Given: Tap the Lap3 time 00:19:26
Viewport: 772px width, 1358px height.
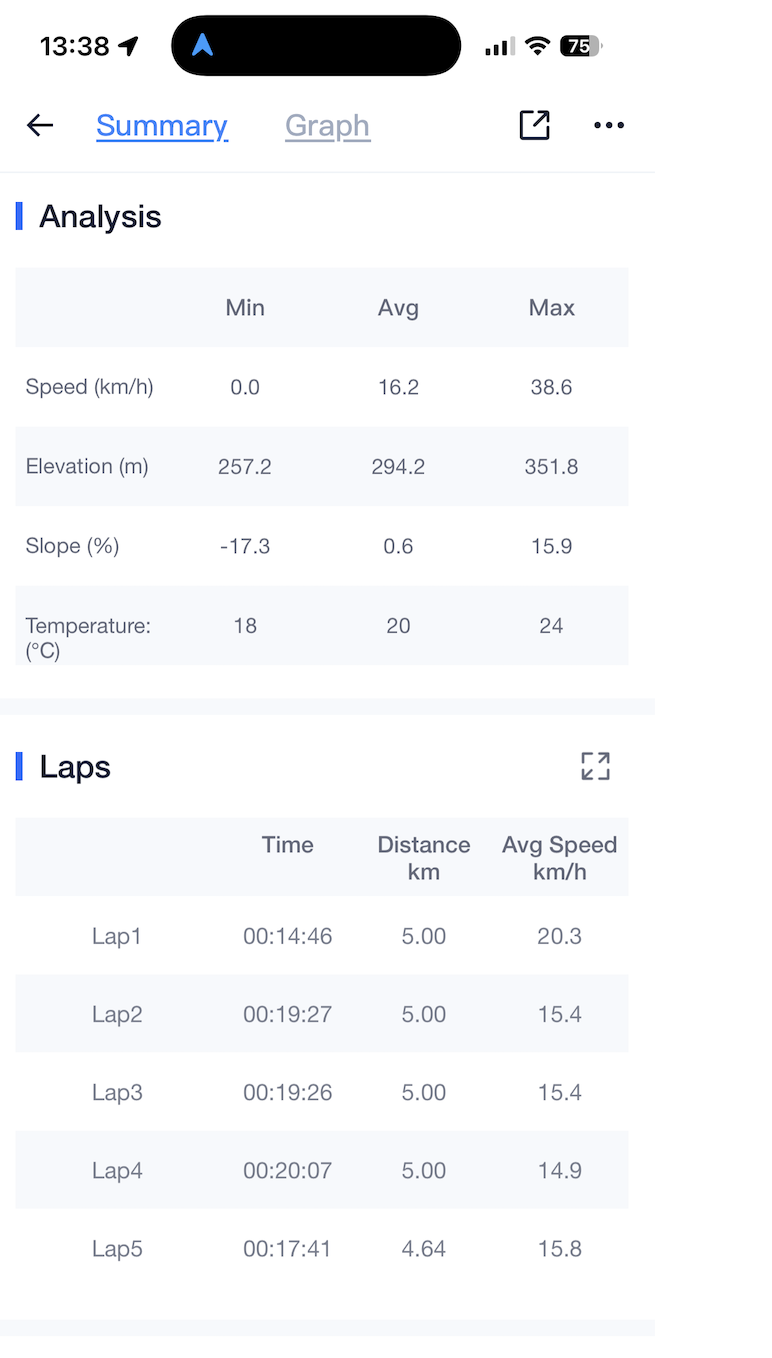Looking at the screenshot, I should point(287,1092).
